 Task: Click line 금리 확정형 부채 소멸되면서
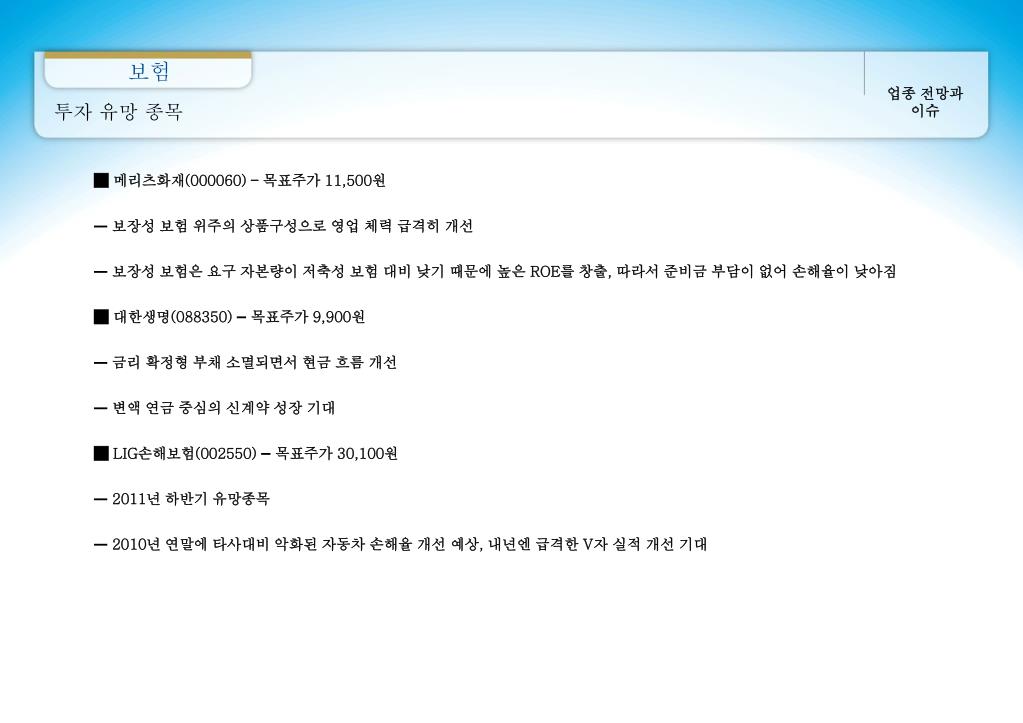[x=245, y=362]
